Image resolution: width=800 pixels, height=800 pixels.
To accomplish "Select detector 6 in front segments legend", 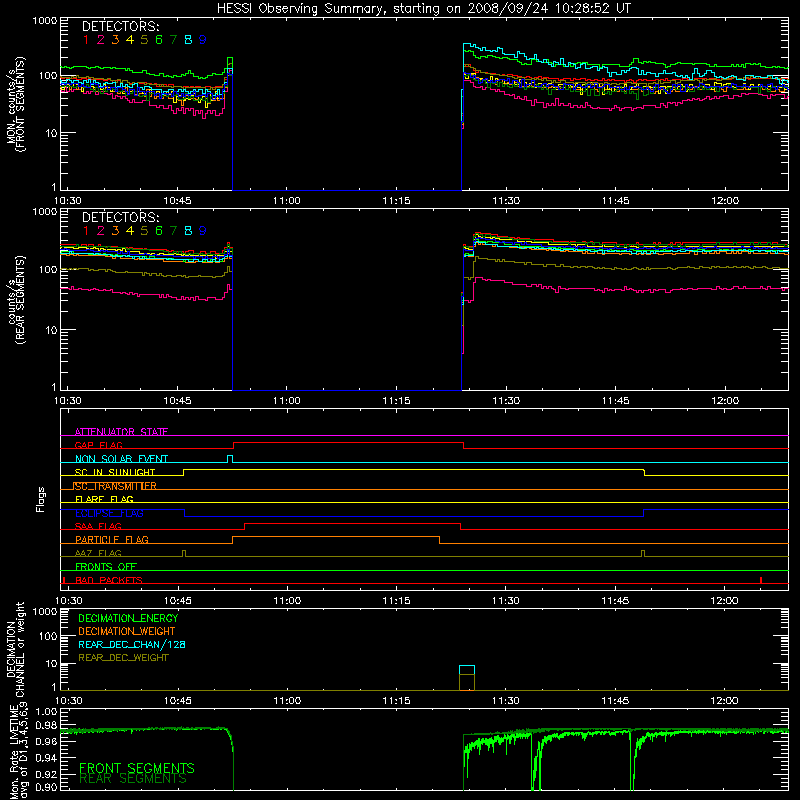I will point(159,40).
